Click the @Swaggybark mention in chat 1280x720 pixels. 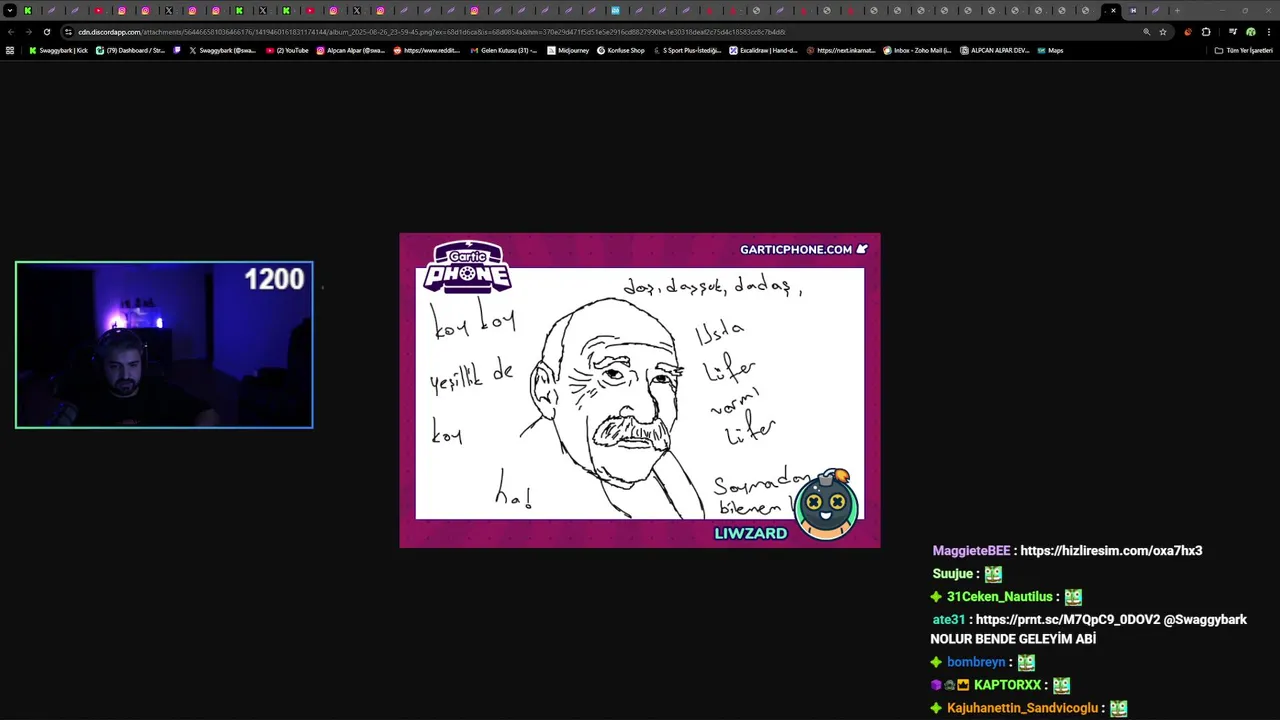coord(1205,620)
